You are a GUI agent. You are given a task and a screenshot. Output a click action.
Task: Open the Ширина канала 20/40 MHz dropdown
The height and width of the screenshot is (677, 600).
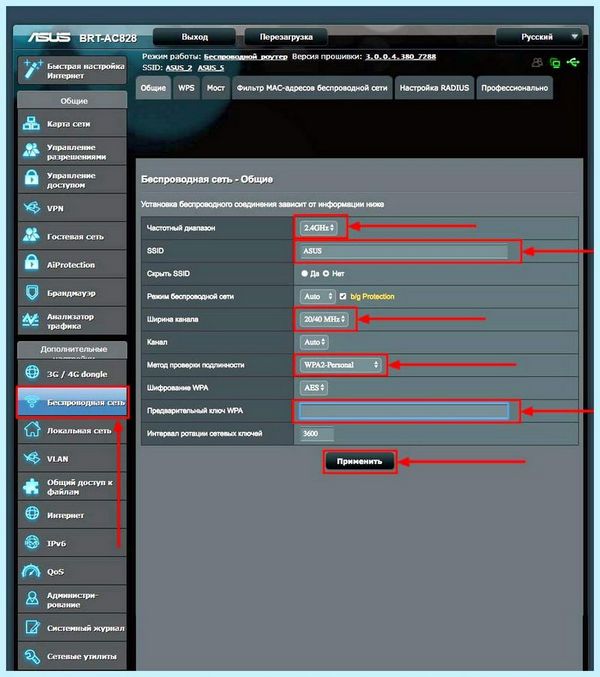tap(324, 319)
